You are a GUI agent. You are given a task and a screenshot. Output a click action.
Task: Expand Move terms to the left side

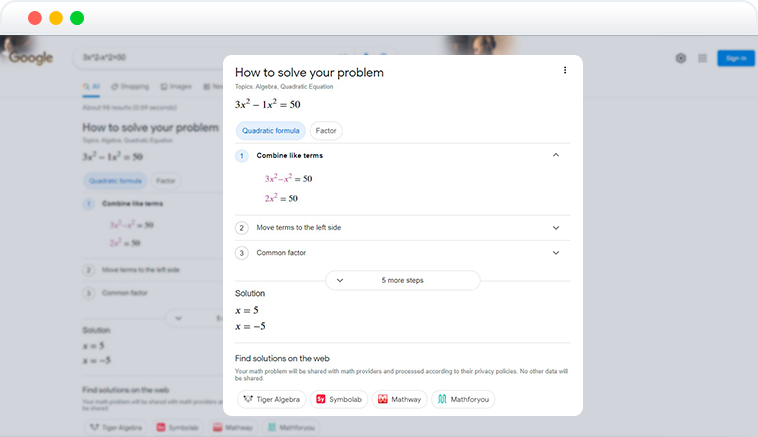tap(556, 227)
